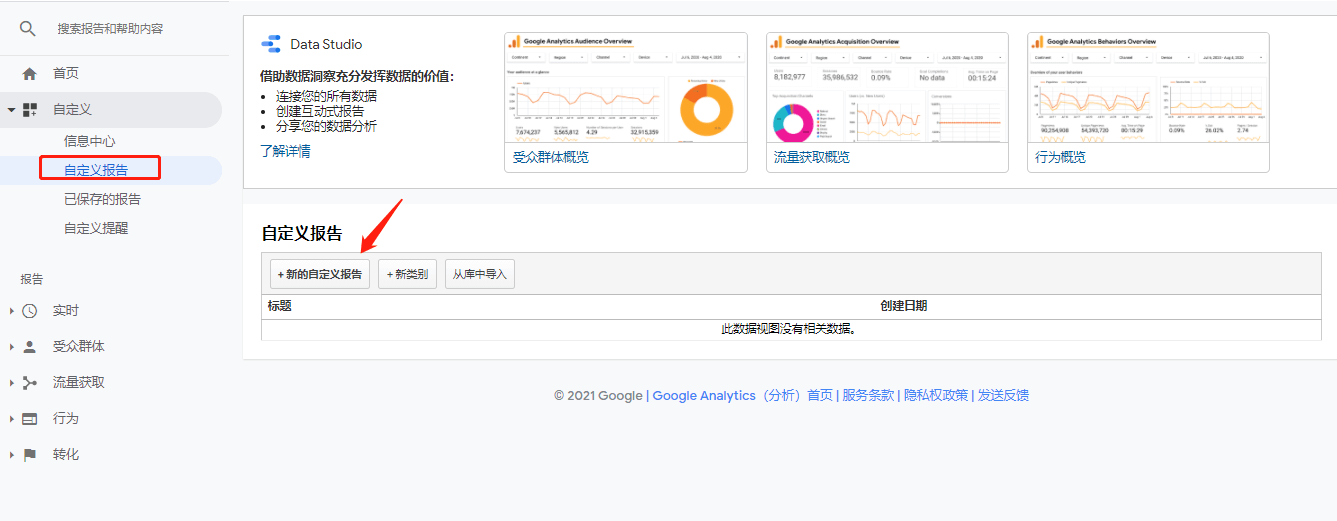Click the Google Analytics（分析）首页 footer link
Viewport: 1337px width, 521px height.
point(743,396)
